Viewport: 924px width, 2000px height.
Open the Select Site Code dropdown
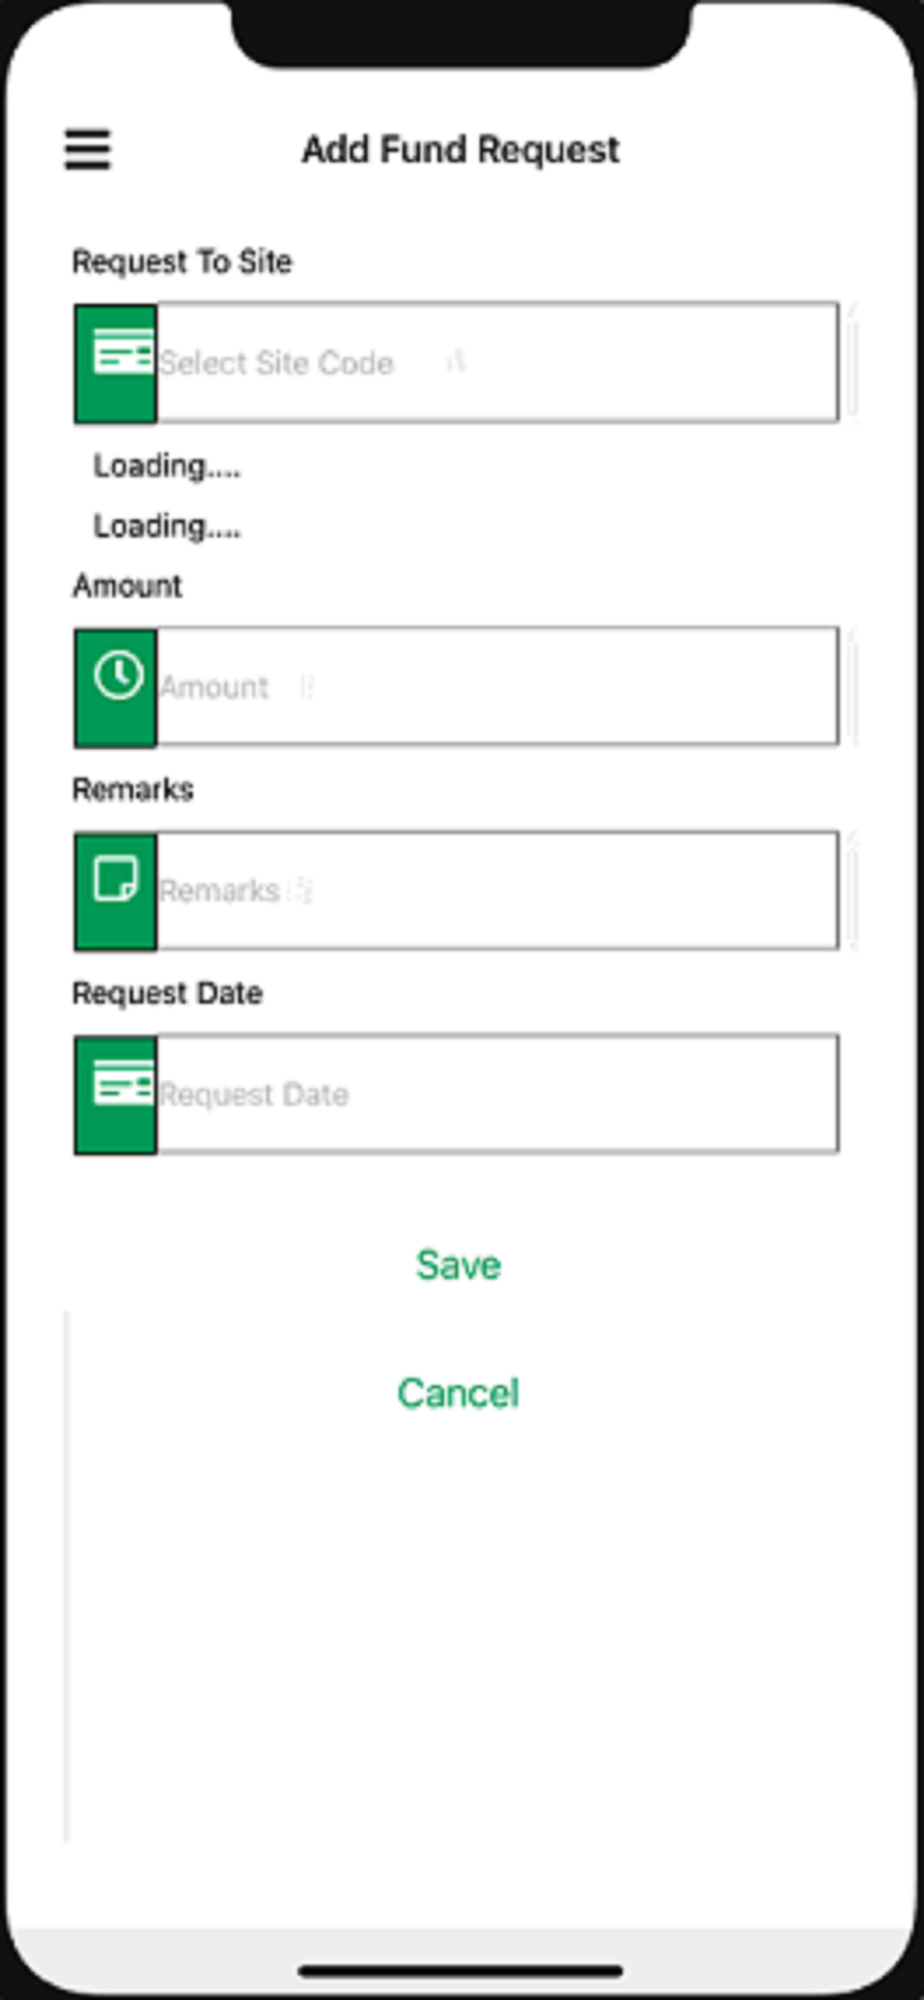point(497,363)
